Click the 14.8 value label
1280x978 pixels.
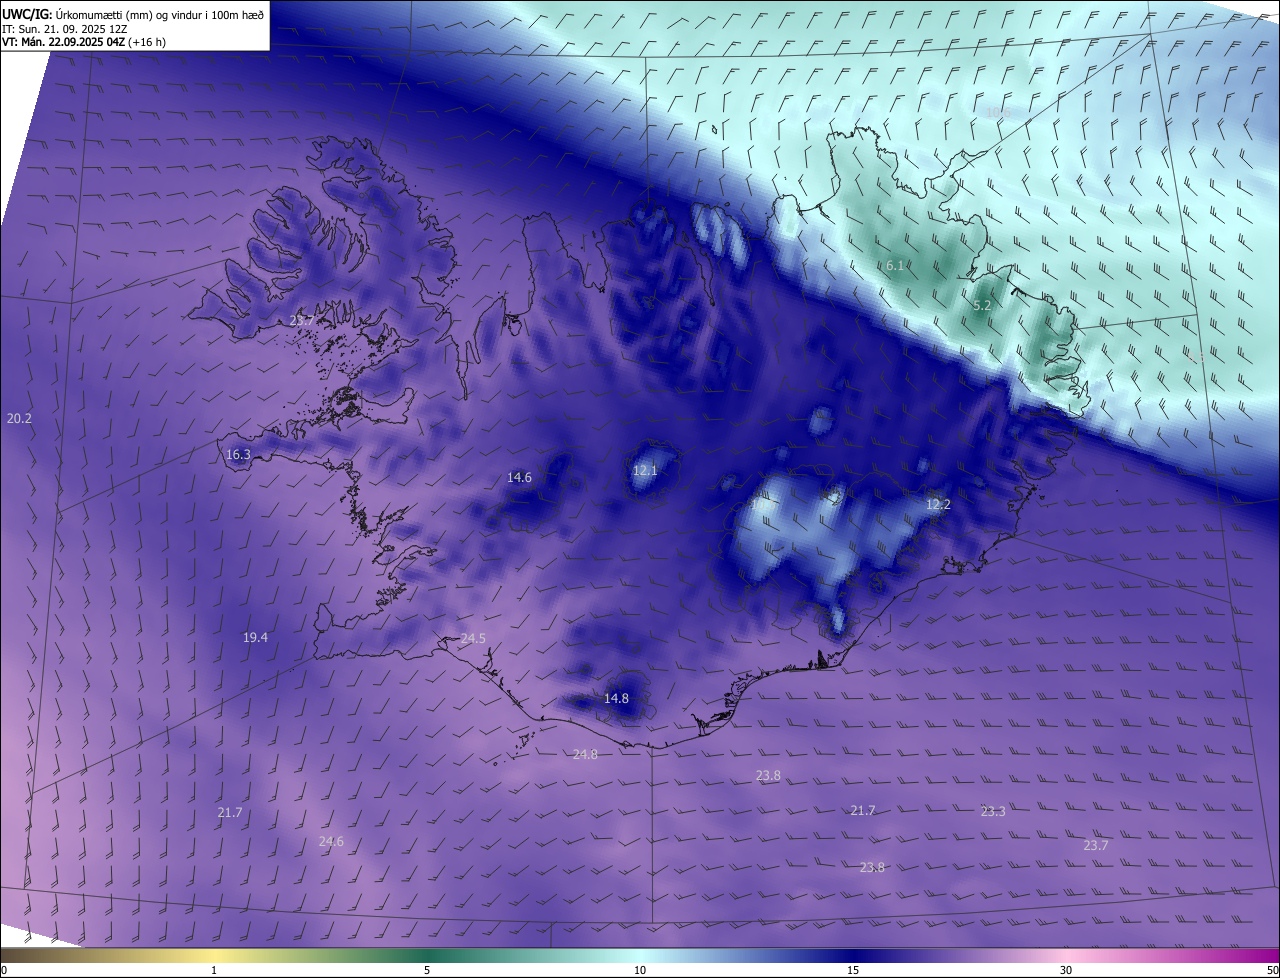pos(616,699)
